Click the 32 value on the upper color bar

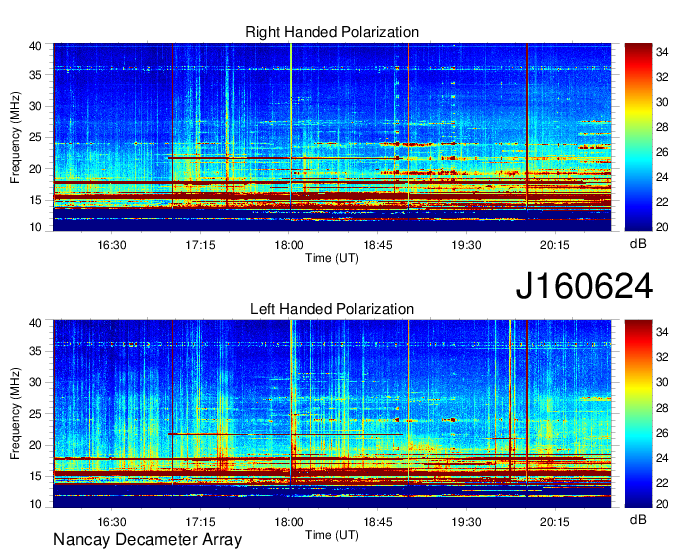click(662, 77)
